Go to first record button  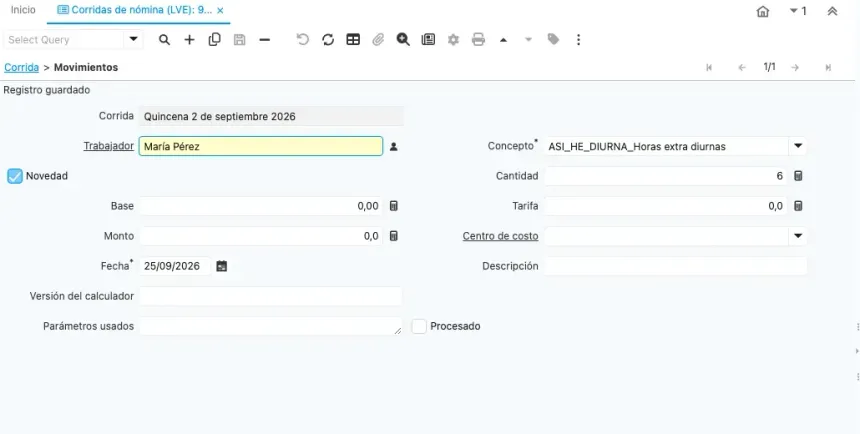coord(709,67)
